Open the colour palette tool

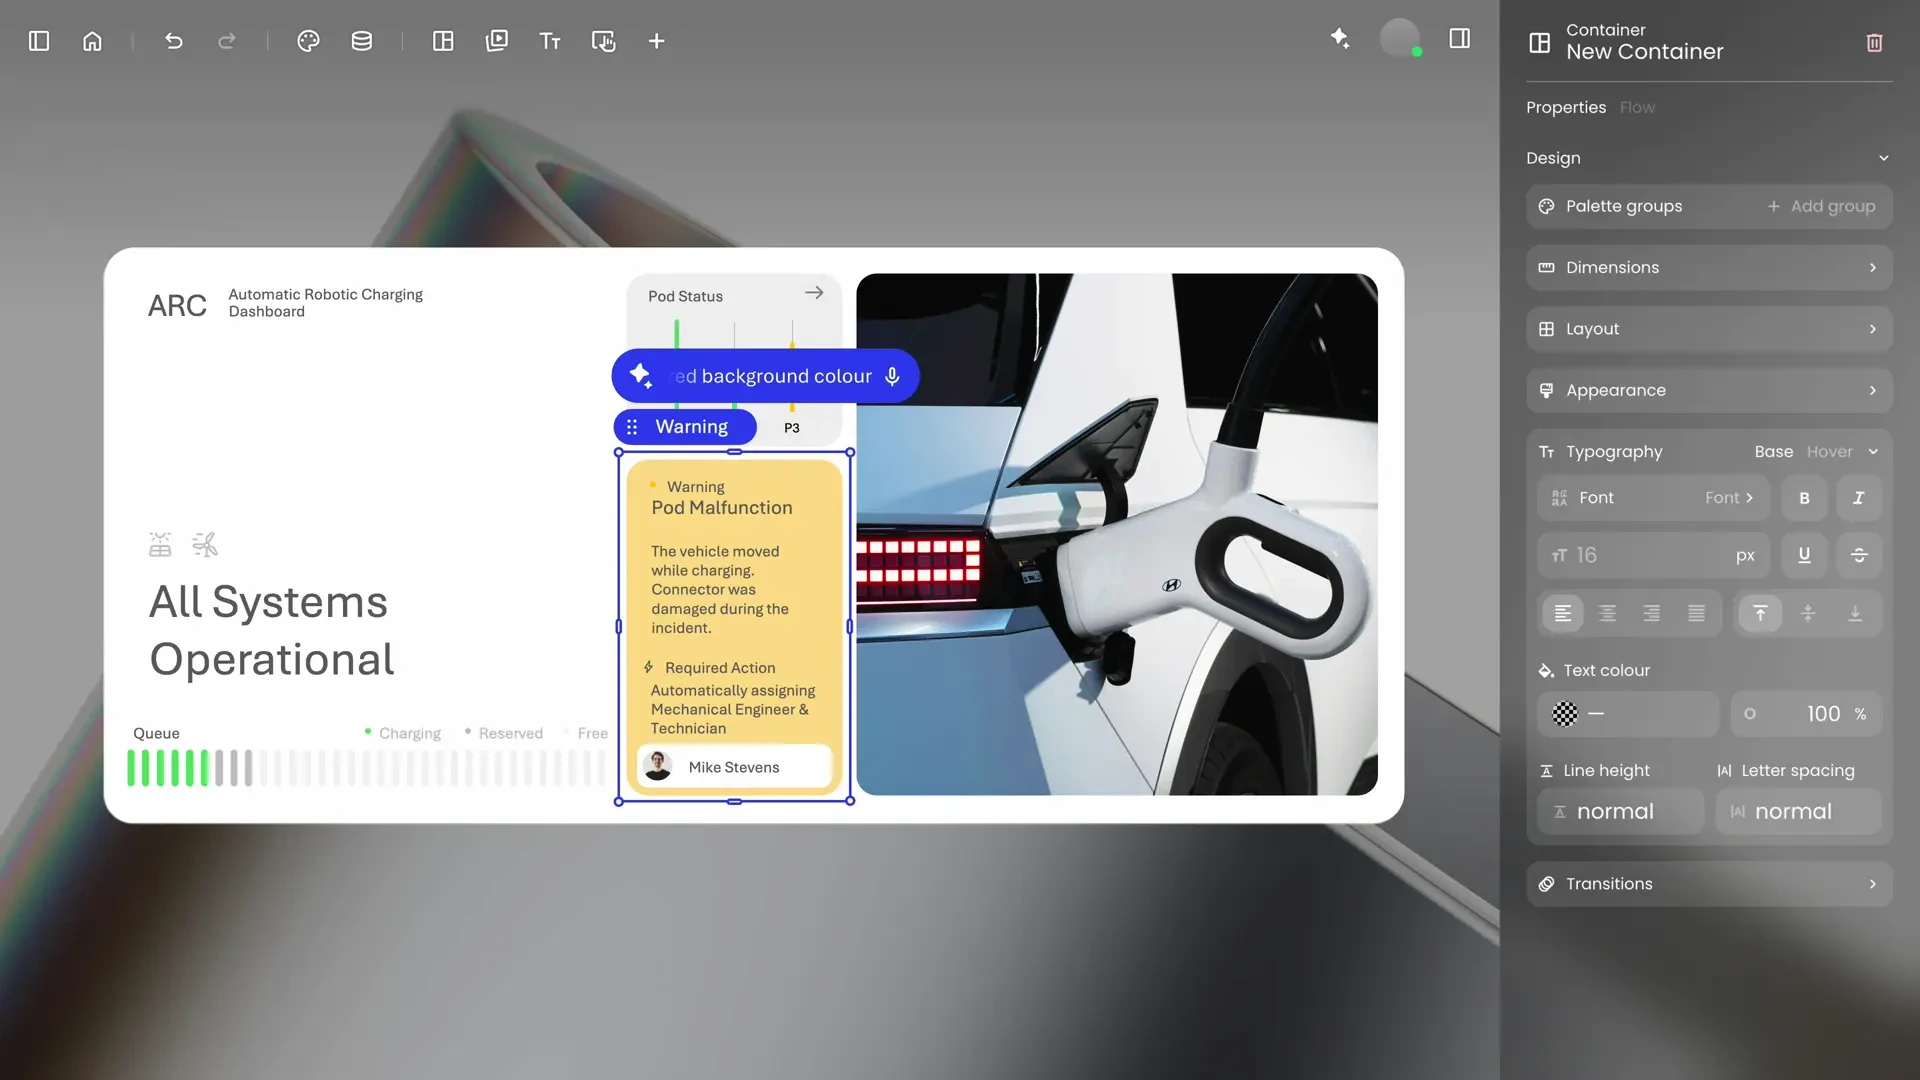[x=308, y=41]
